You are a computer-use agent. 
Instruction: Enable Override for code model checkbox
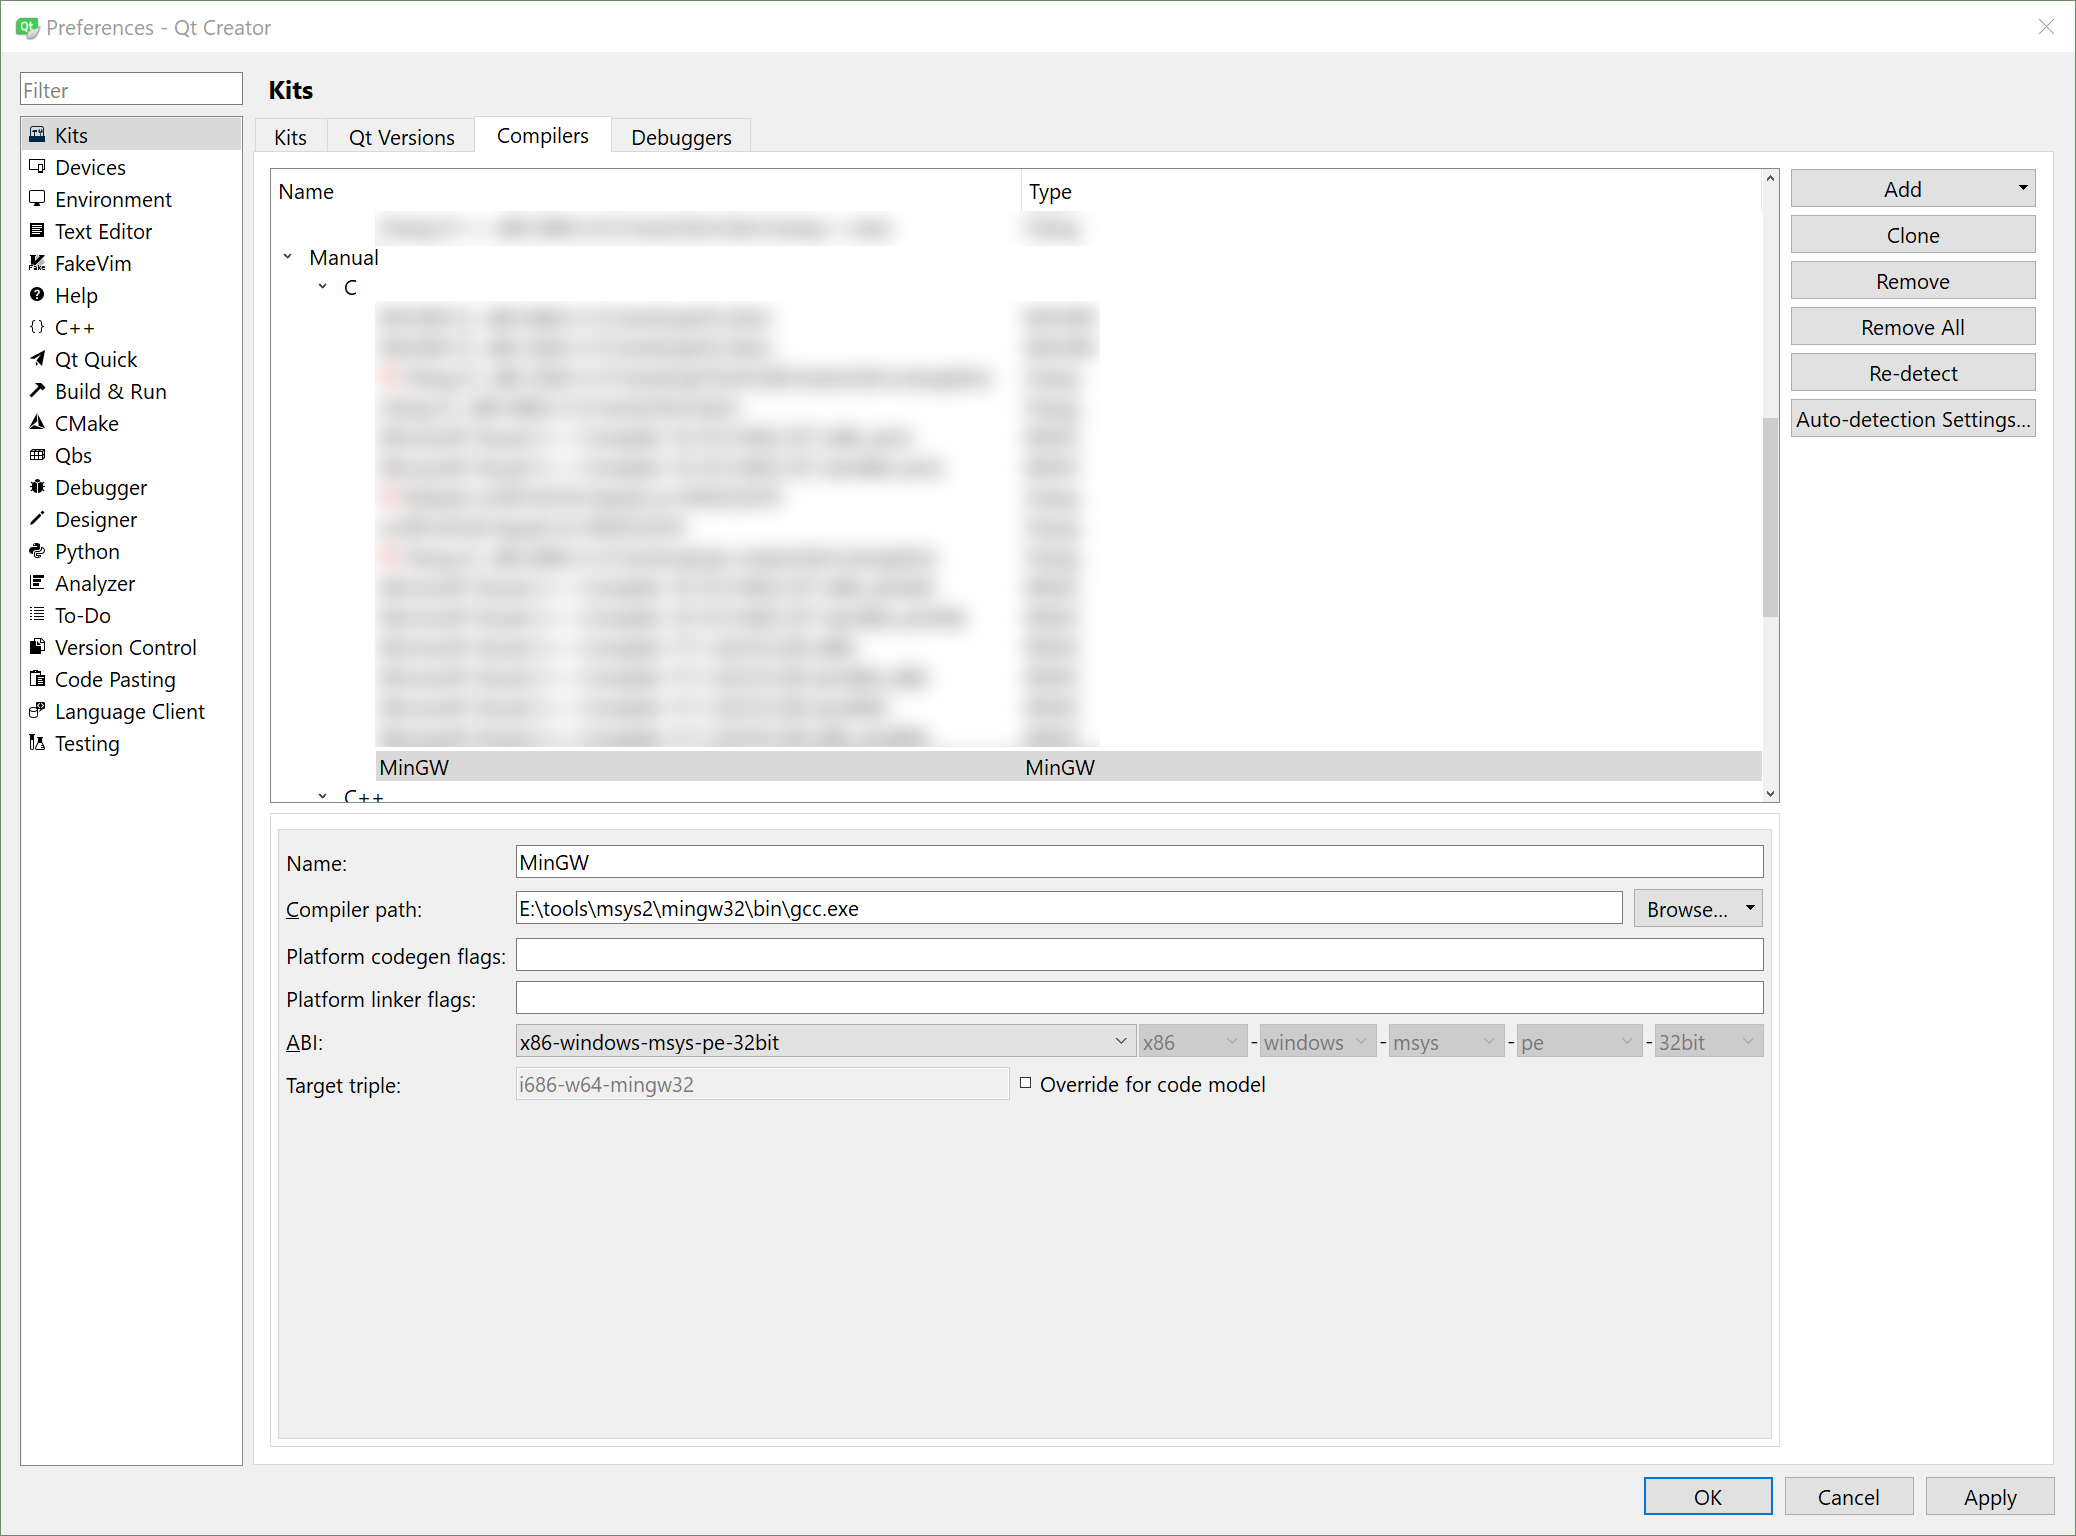point(1025,1083)
